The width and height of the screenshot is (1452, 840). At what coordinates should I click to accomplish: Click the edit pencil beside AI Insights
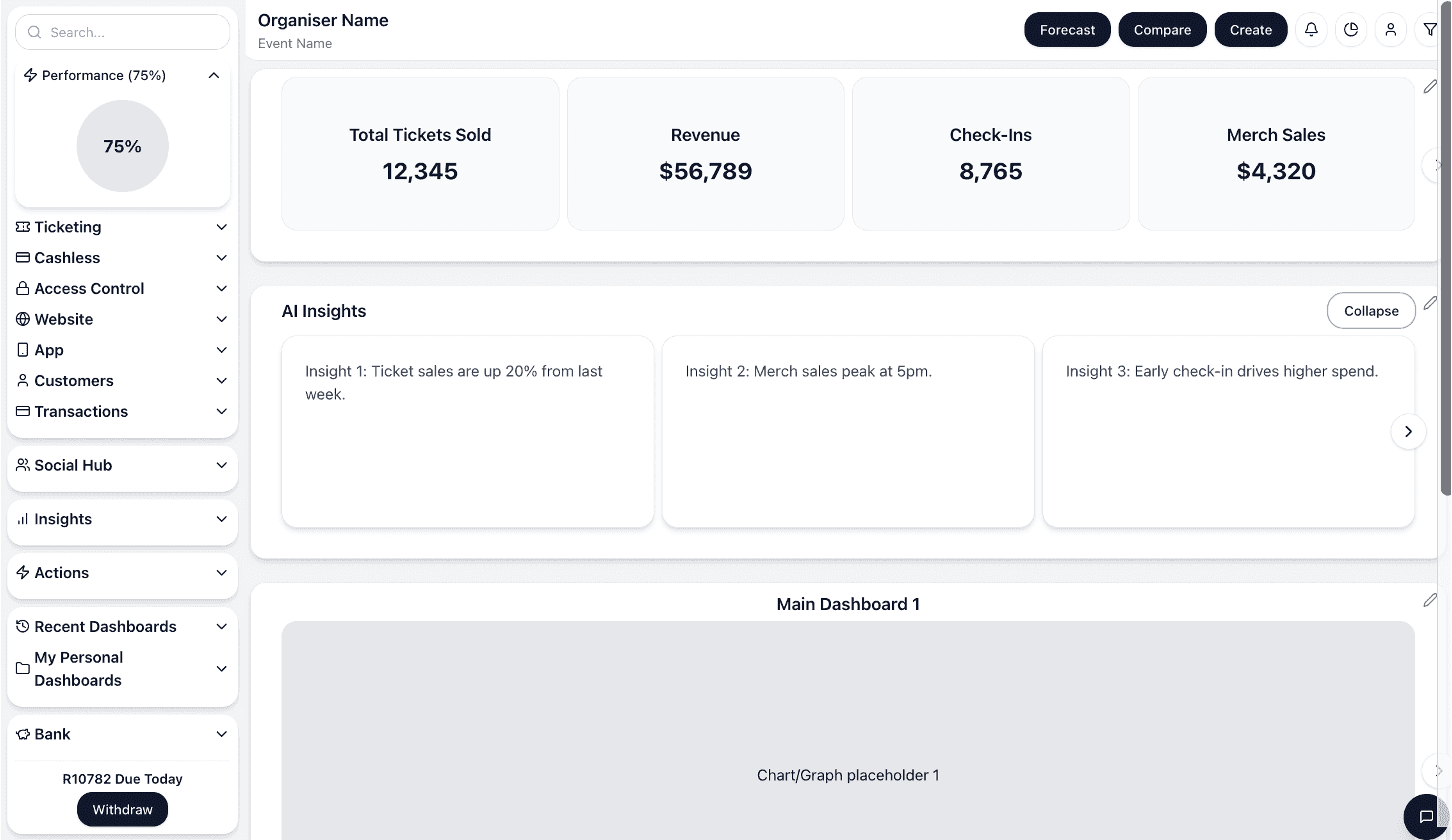[x=1430, y=302]
